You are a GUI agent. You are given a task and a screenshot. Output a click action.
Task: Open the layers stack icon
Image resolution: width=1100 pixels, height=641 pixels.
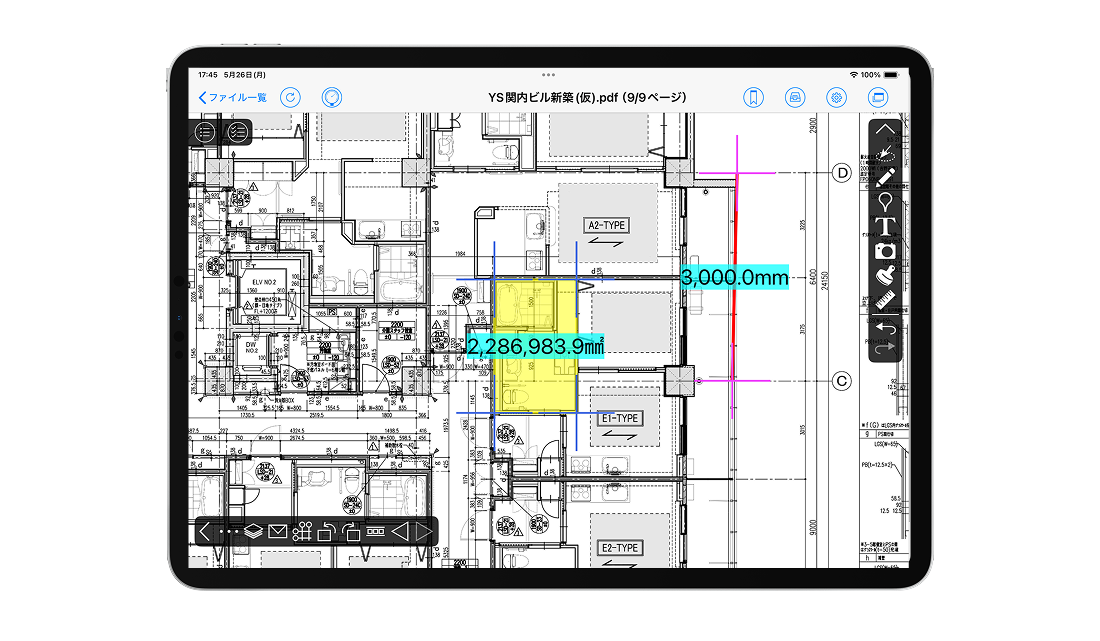(253, 532)
